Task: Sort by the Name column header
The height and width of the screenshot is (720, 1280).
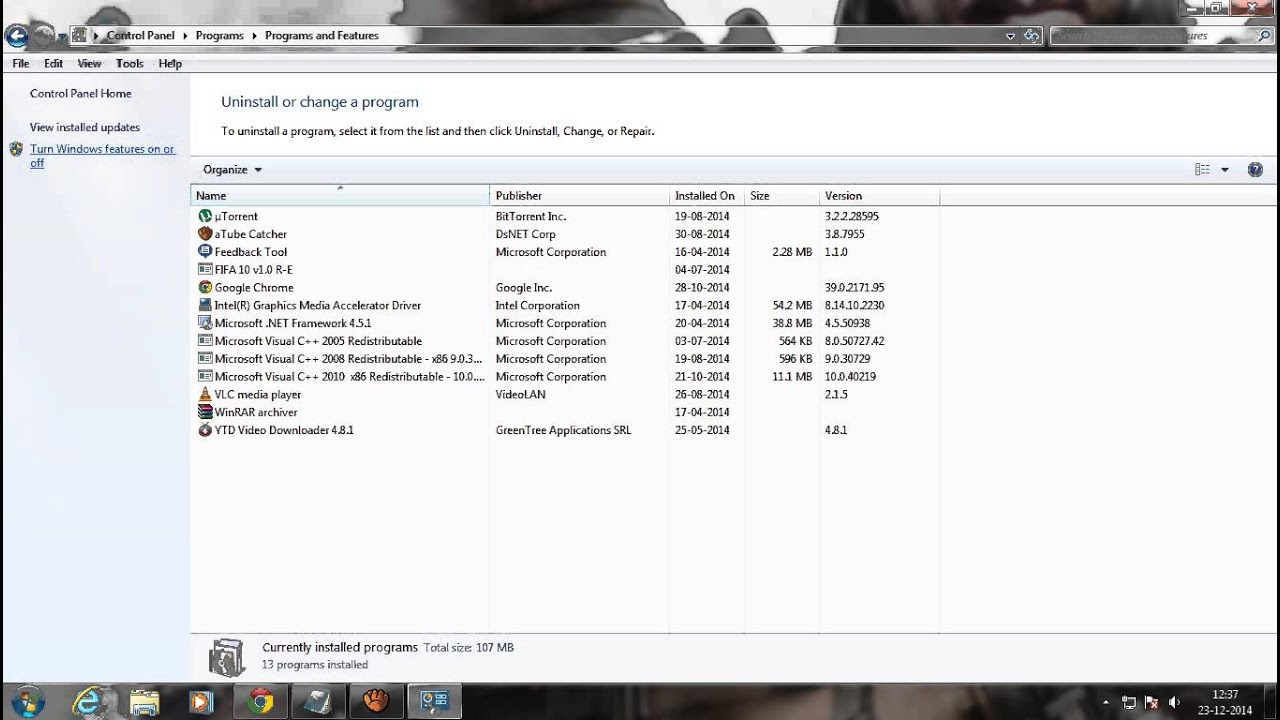Action: pos(340,196)
